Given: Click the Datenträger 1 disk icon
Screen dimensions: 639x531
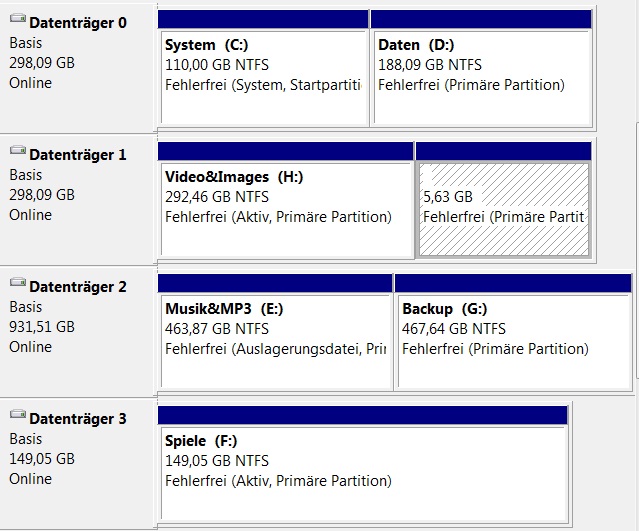Looking at the screenshot, I should coord(17,153).
